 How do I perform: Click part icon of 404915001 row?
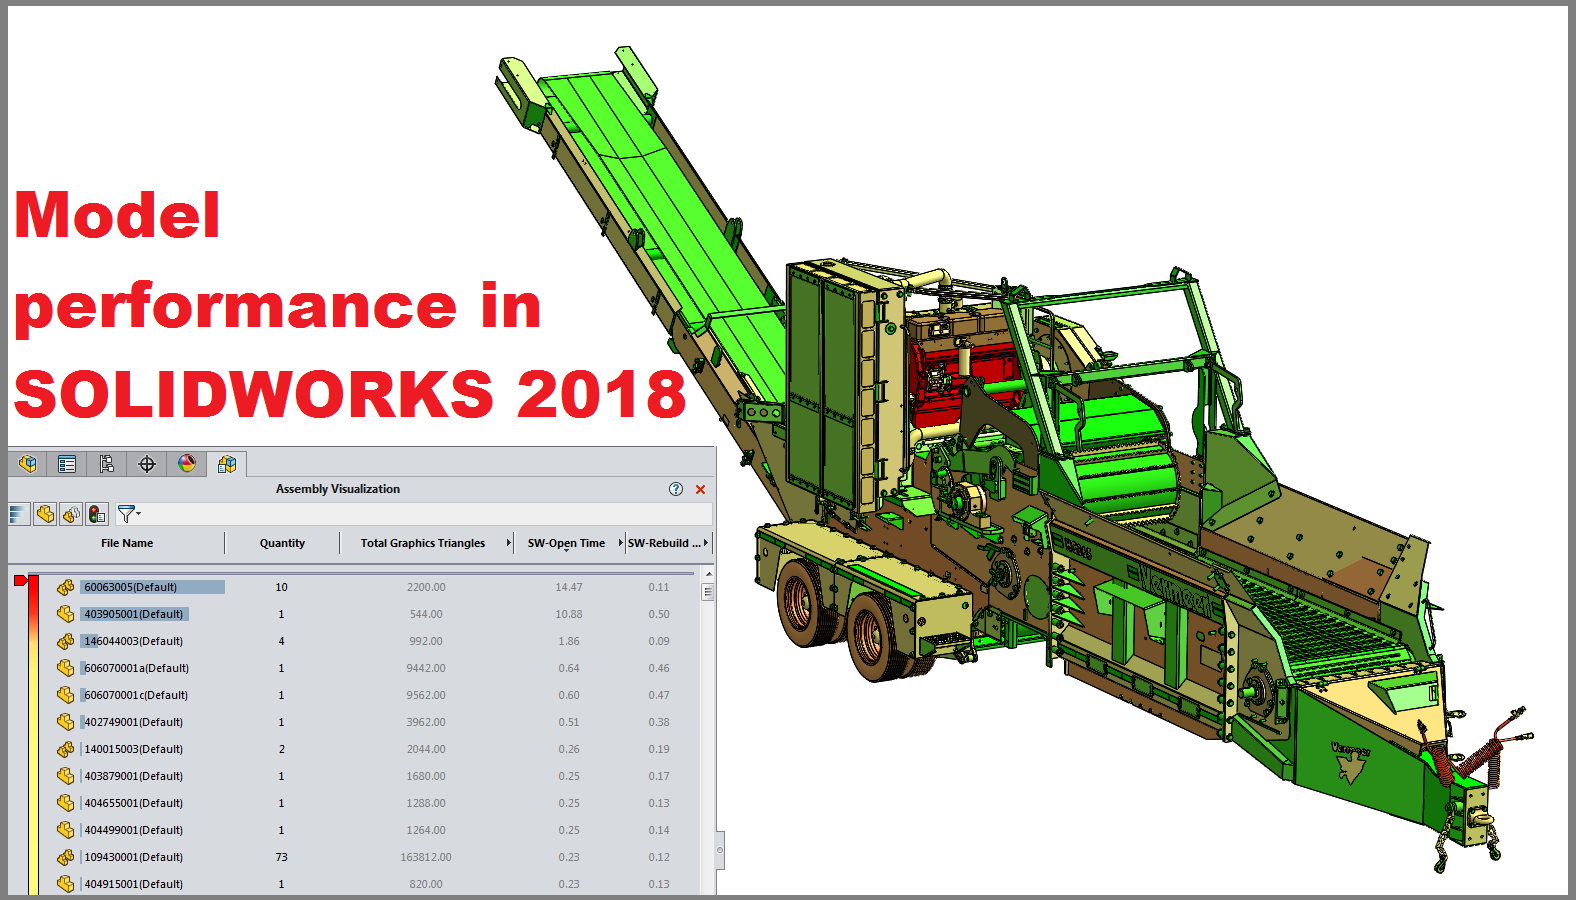(x=66, y=884)
